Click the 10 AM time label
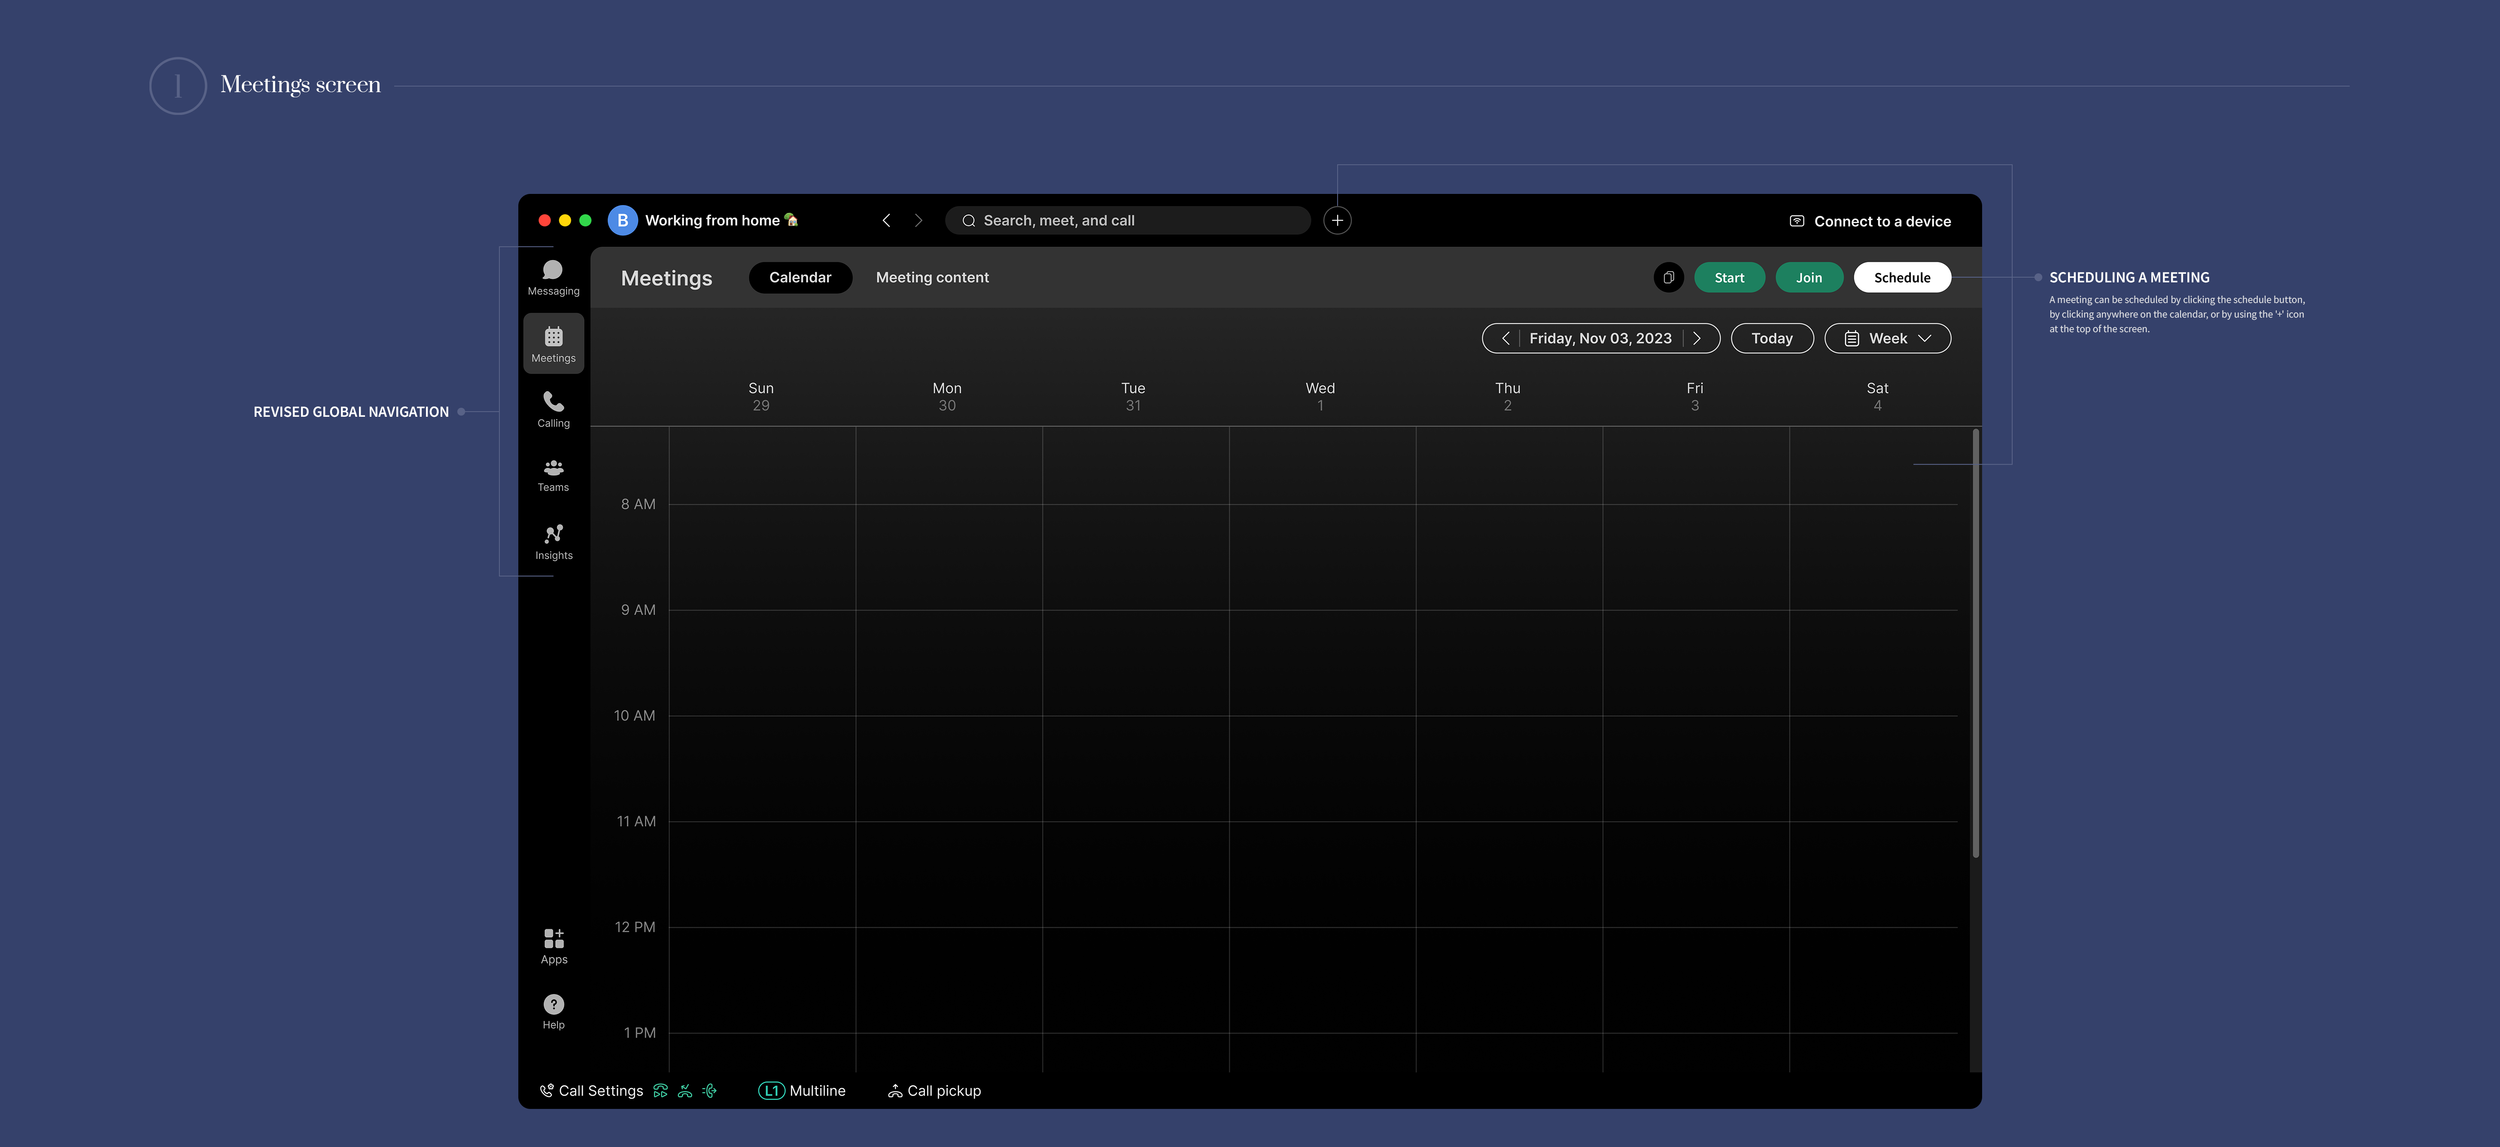 pyautogui.click(x=634, y=716)
